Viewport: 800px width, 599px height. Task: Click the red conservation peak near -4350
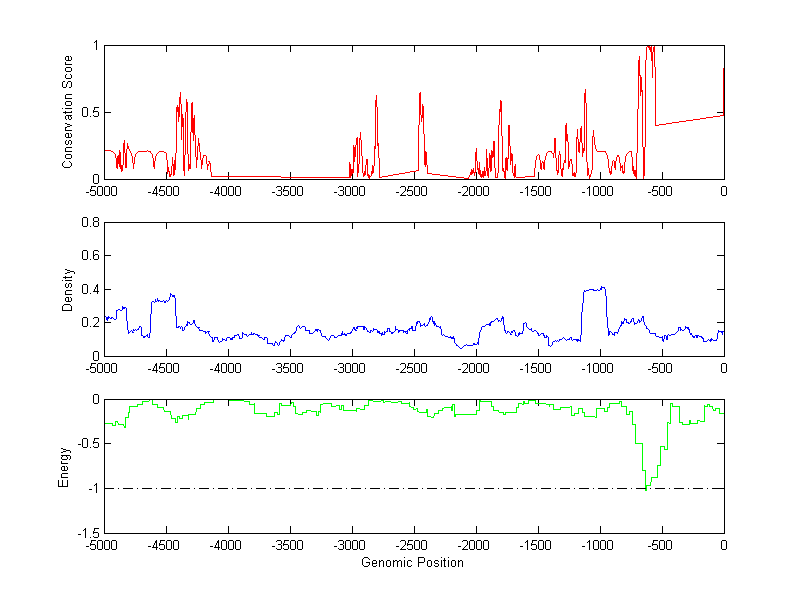(x=181, y=95)
